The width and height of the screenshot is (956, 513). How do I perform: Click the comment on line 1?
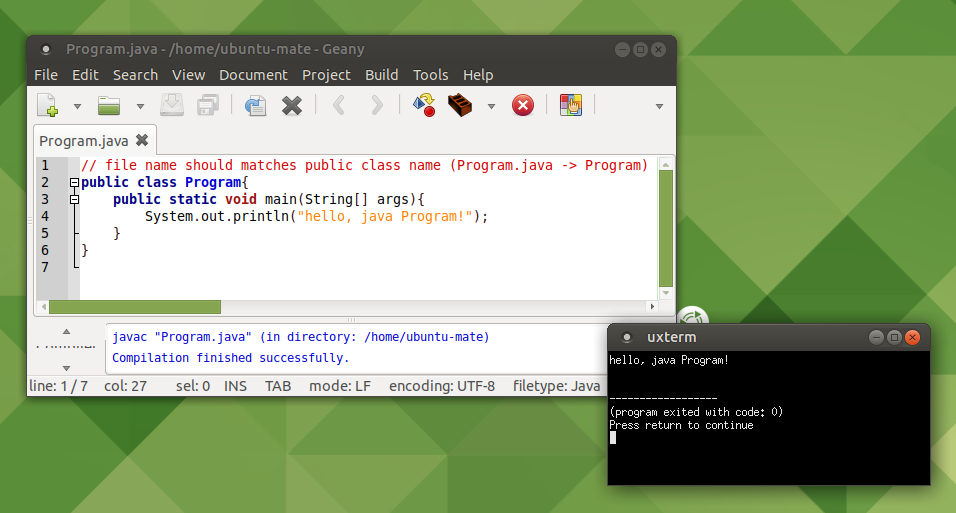(x=364, y=165)
